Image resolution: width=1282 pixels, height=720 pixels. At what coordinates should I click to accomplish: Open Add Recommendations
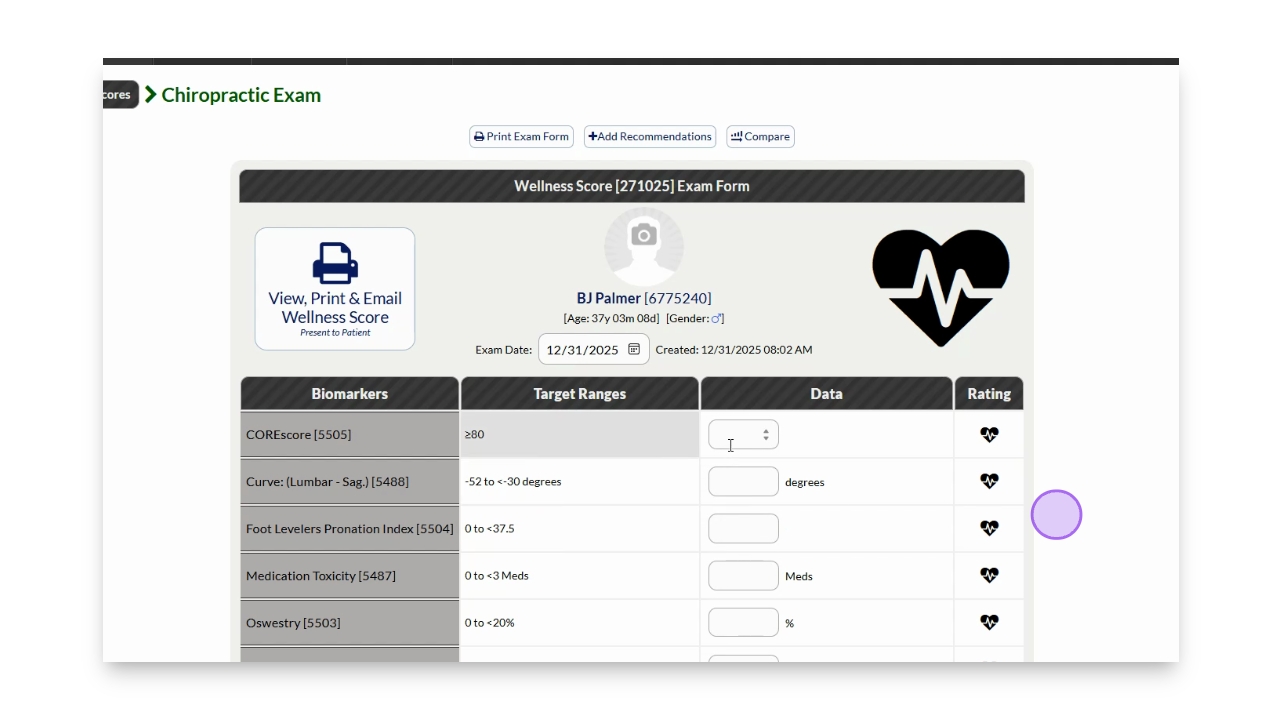click(650, 137)
